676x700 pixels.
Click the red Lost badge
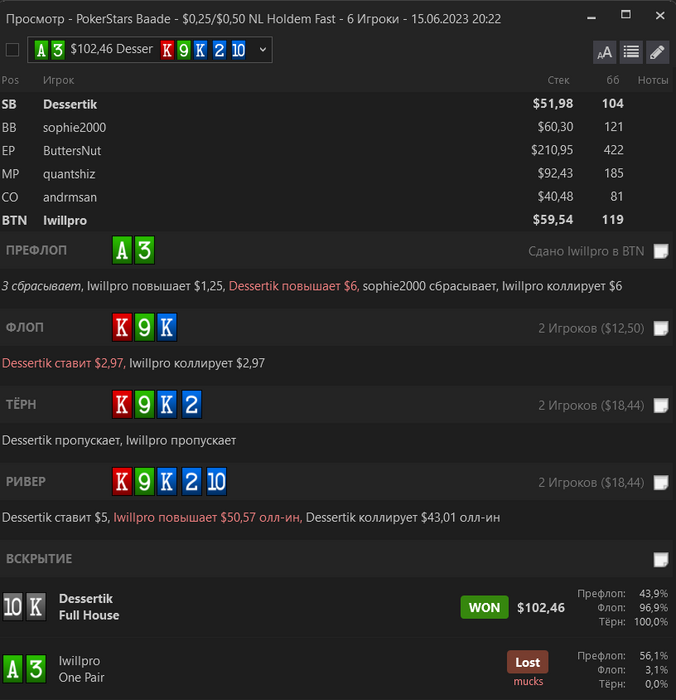tap(528, 662)
